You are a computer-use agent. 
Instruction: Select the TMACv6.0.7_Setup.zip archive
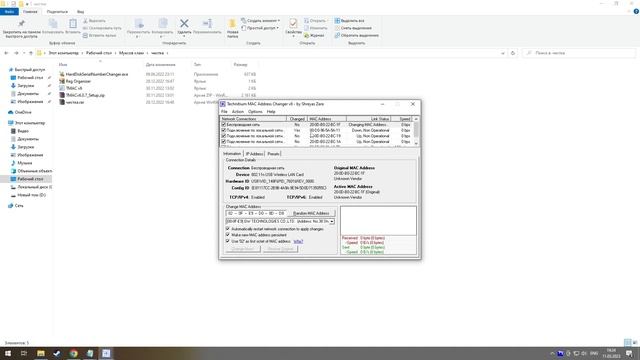(x=82, y=95)
